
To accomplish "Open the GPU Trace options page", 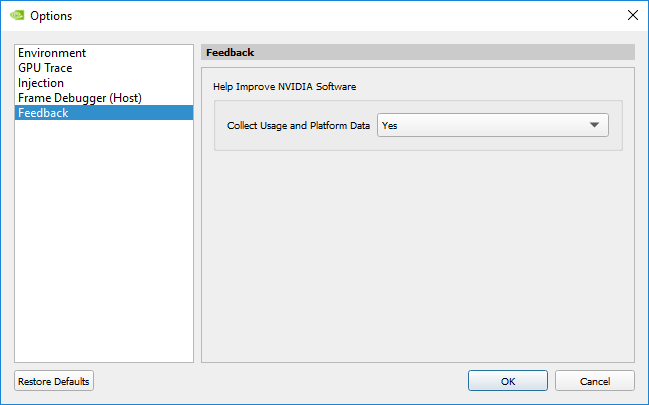I will (45, 68).
